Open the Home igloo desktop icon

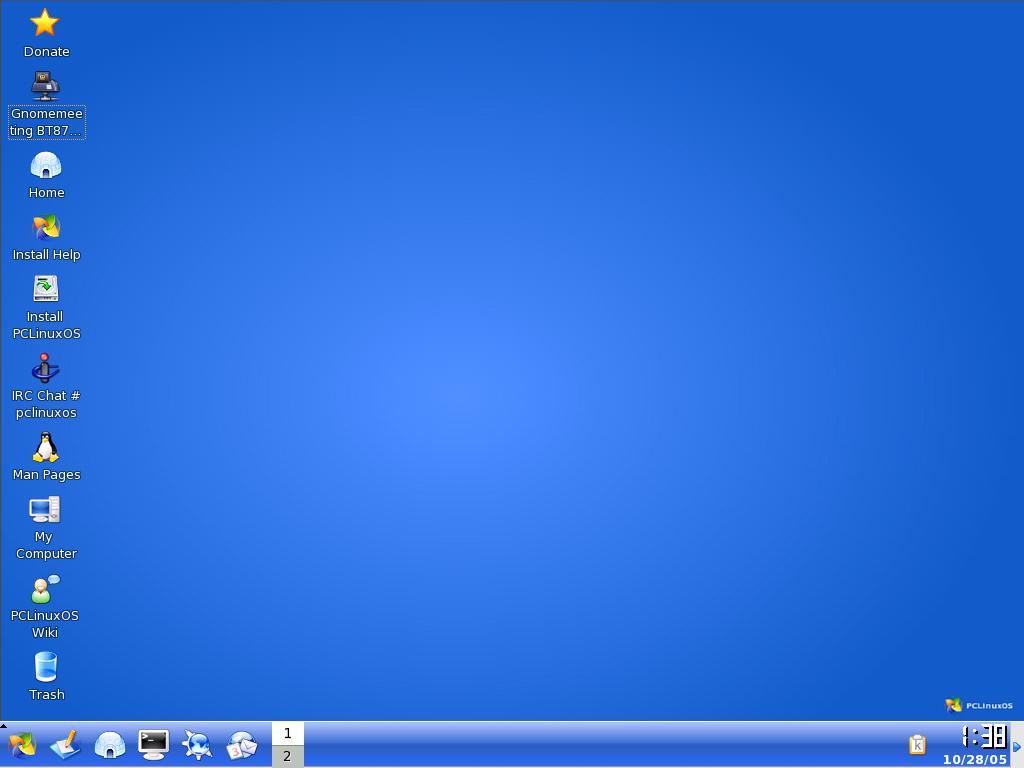pyautogui.click(x=46, y=165)
